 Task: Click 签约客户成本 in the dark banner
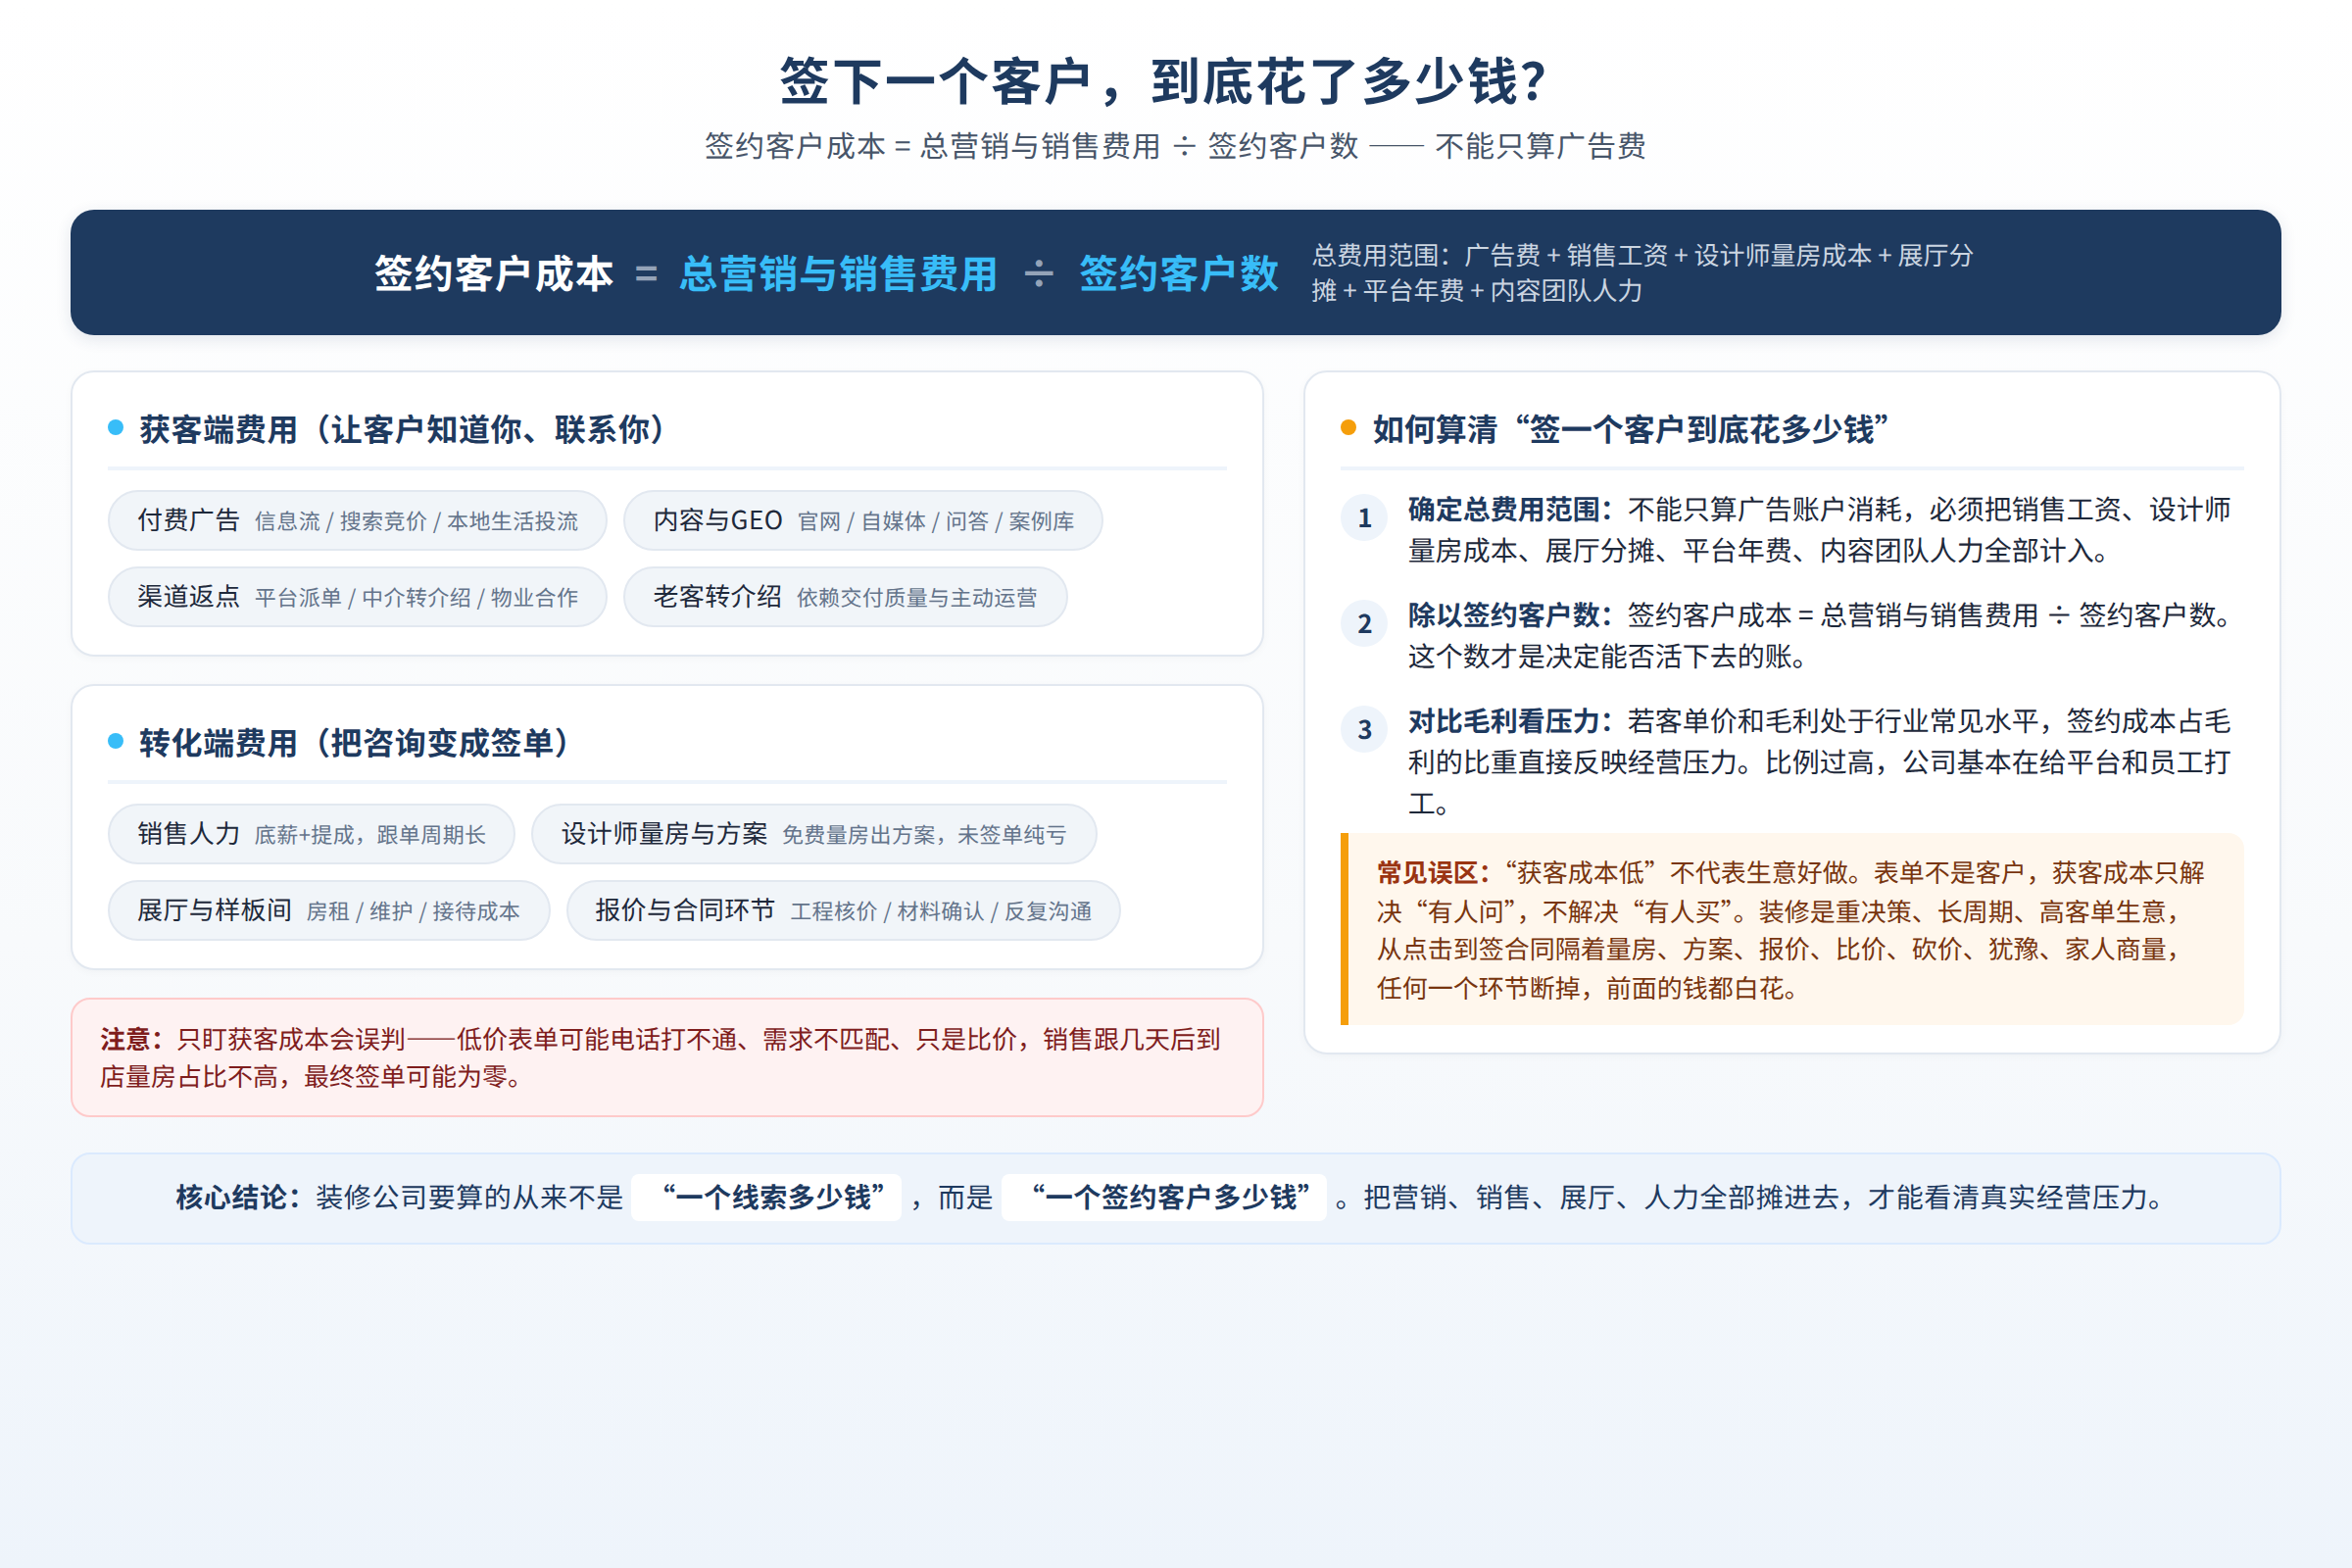[494, 273]
